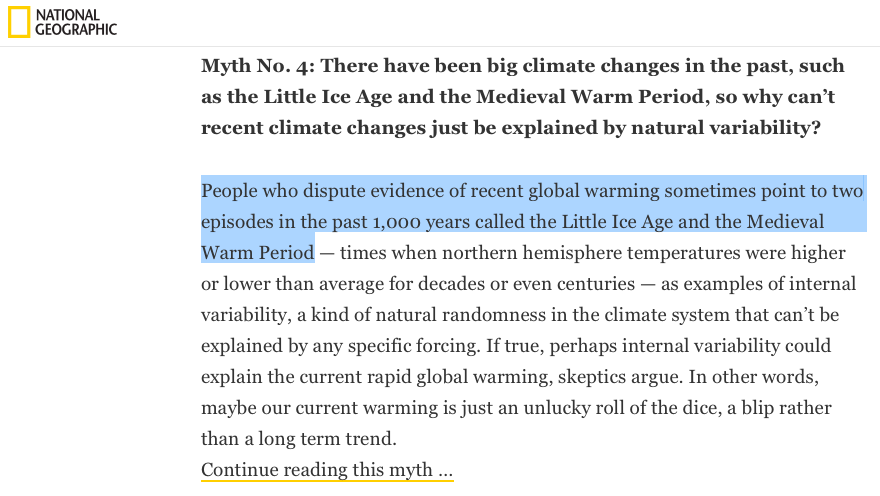Image resolution: width=880 pixels, height=496 pixels.
Task: Open the Continue reading this myth link
Action: point(327,470)
